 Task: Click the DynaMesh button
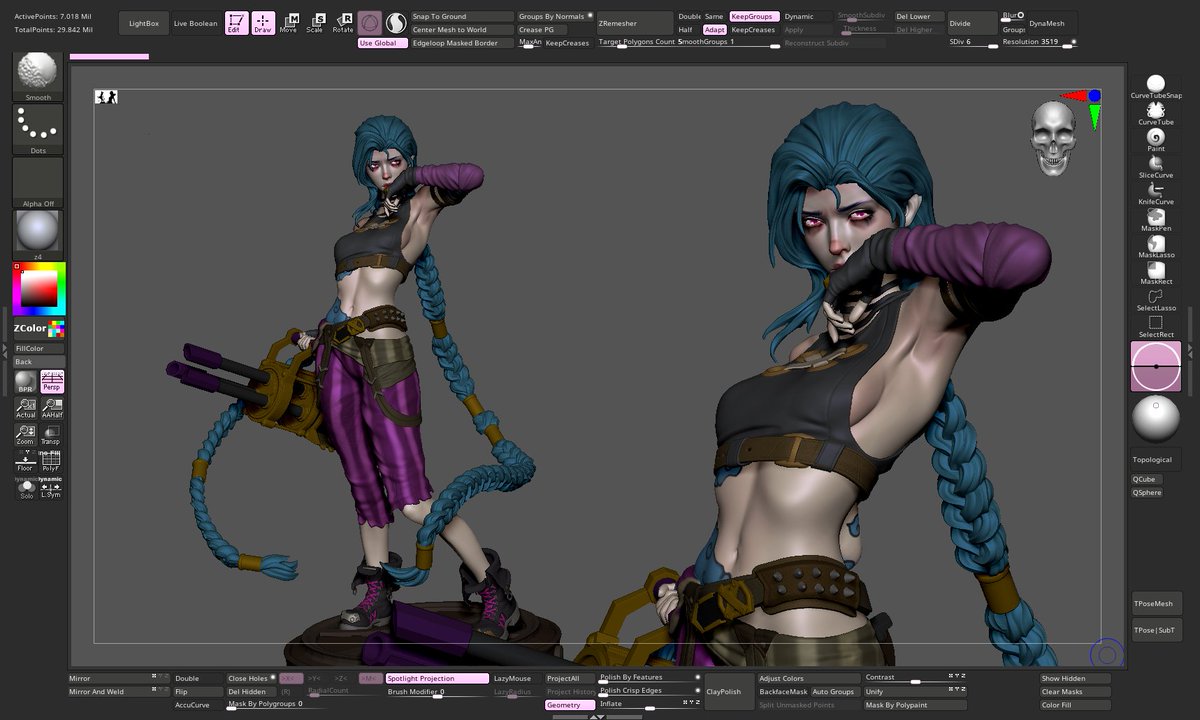tap(1051, 23)
